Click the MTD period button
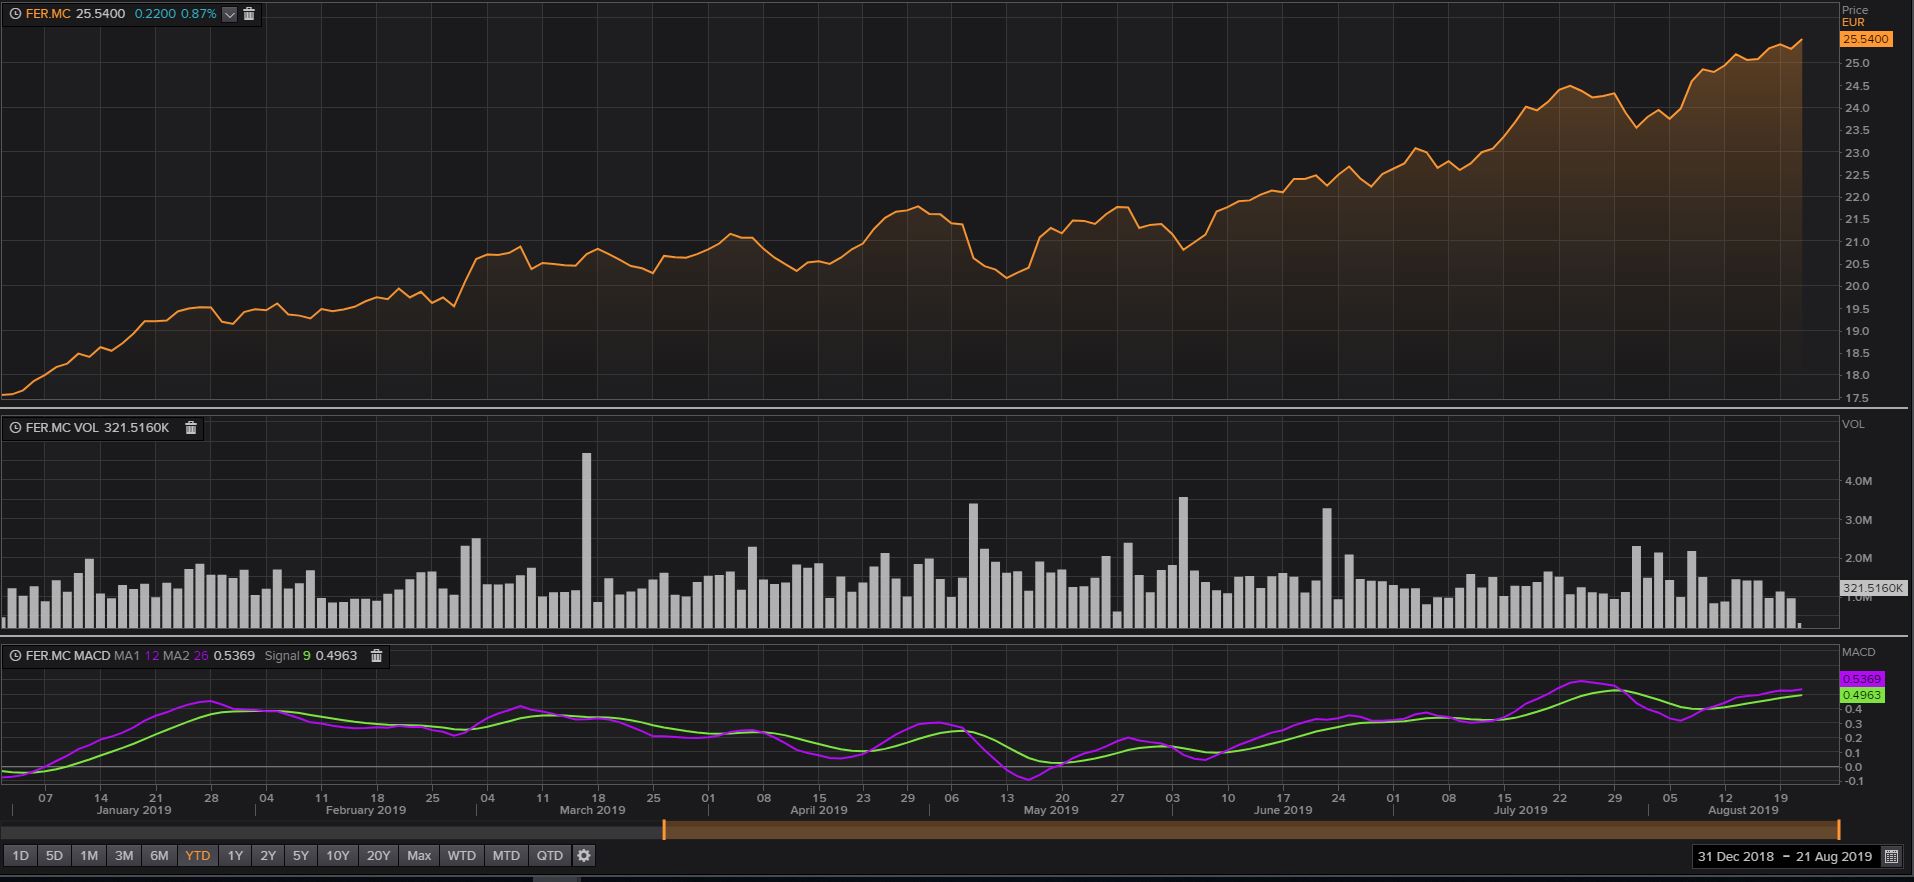The image size is (1914, 882). tap(506, 856)
